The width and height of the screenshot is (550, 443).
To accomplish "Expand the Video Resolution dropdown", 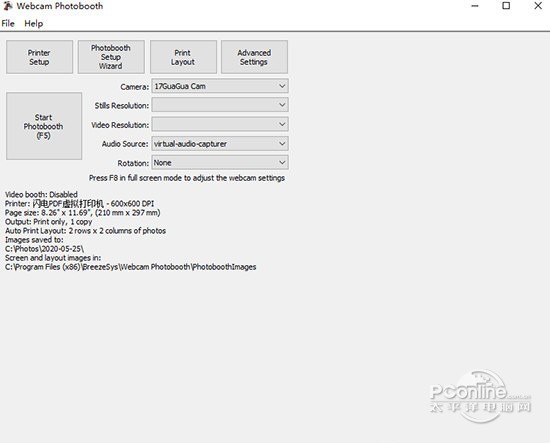I will click(220, 124).
